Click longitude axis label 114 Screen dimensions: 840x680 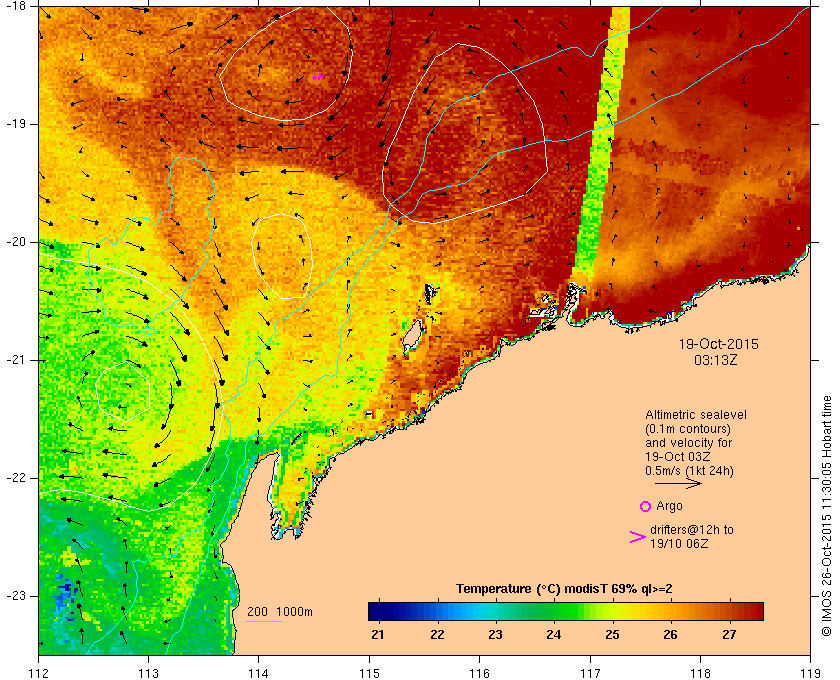coord(259,673)
